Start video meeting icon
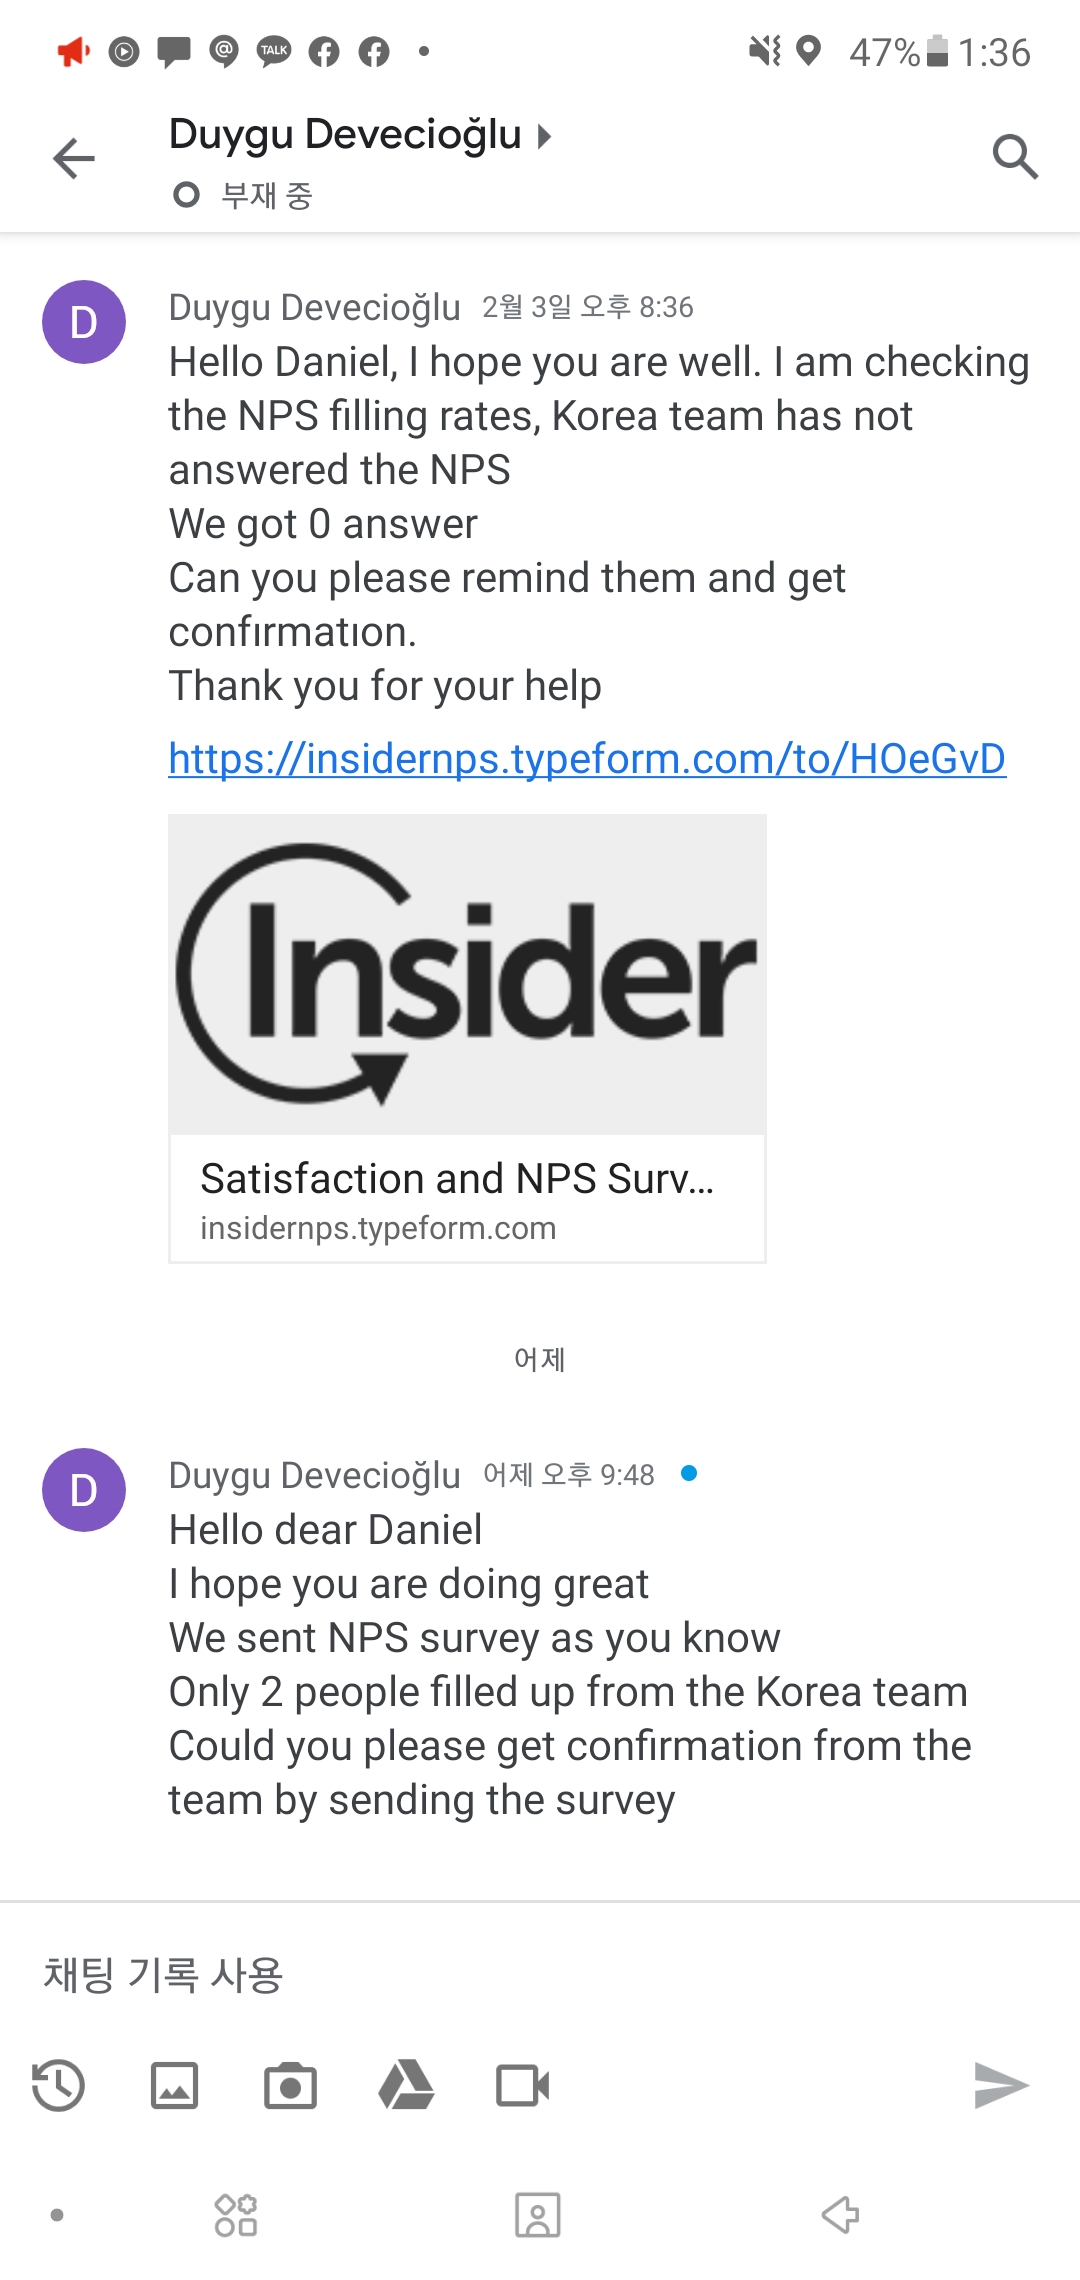This screenshot has height=2280, width=1080. point(522,2086)
